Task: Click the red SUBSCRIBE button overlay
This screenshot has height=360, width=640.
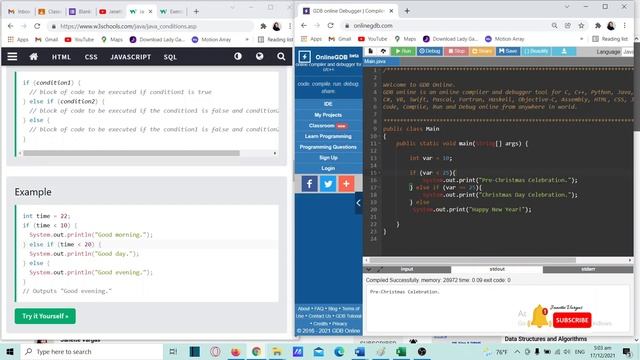Action: (572, 320)
